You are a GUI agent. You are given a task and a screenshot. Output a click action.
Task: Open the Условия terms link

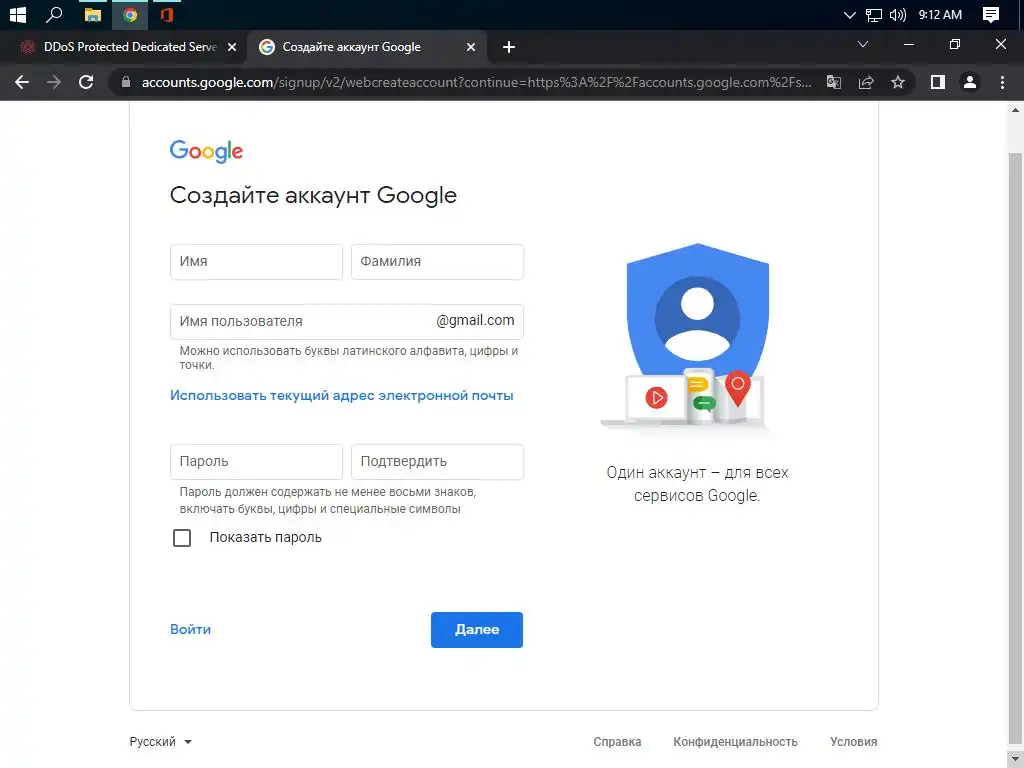point(854,742)
